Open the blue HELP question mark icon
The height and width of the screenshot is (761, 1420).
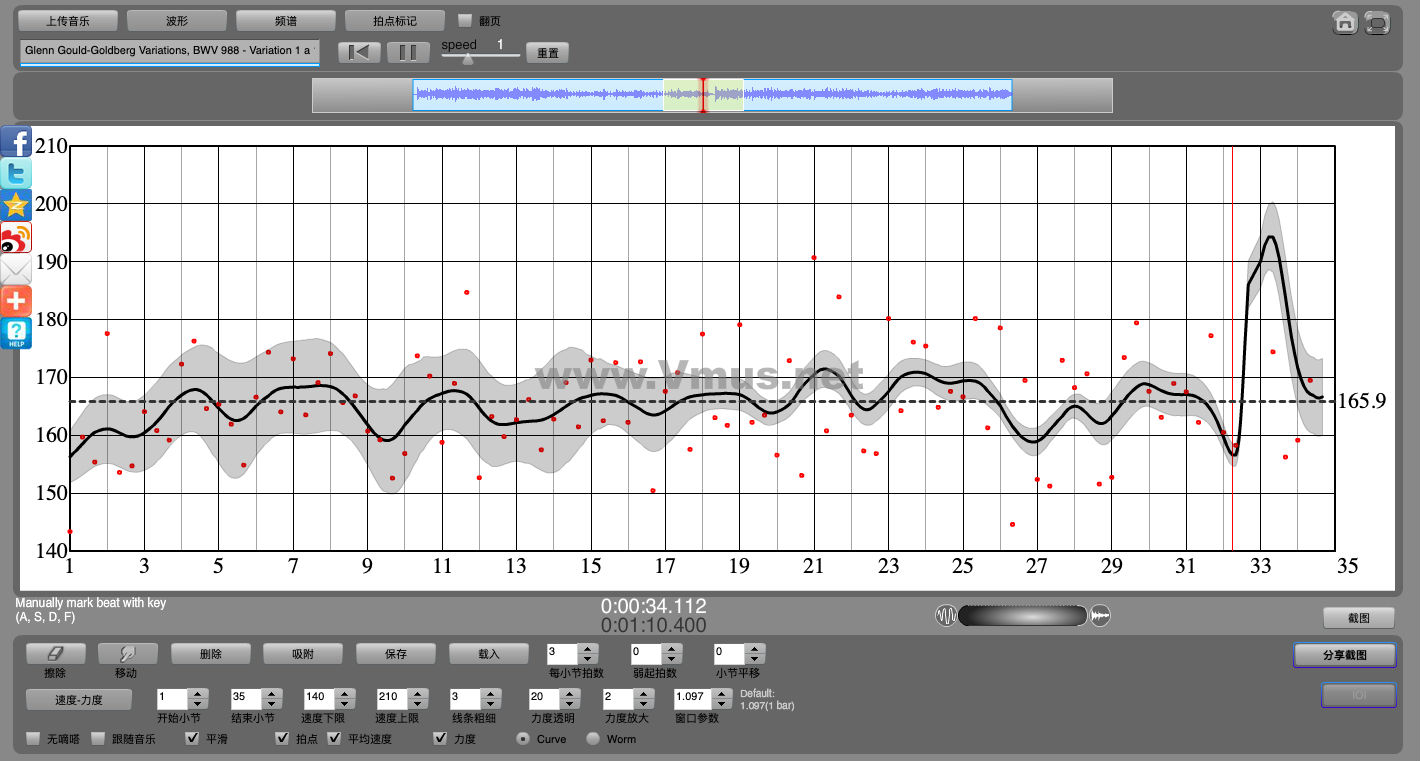pos(16,333)
